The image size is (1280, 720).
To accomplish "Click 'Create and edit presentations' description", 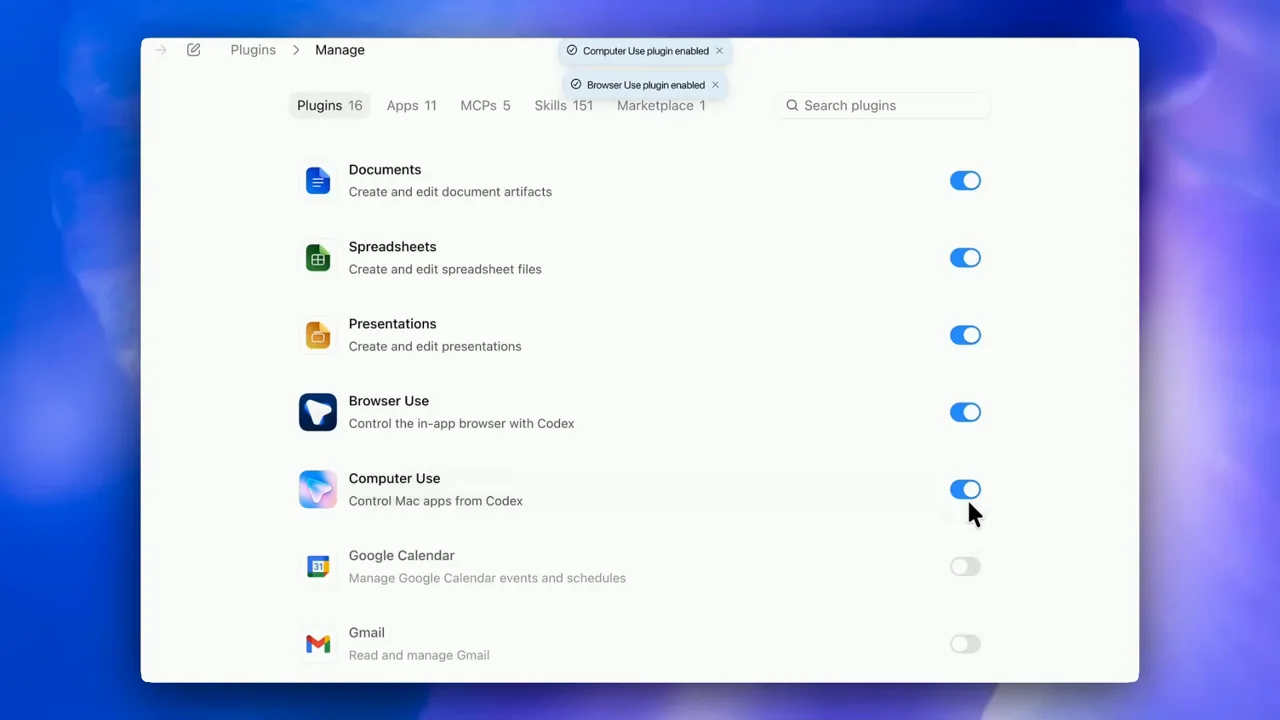I will 435,346.
